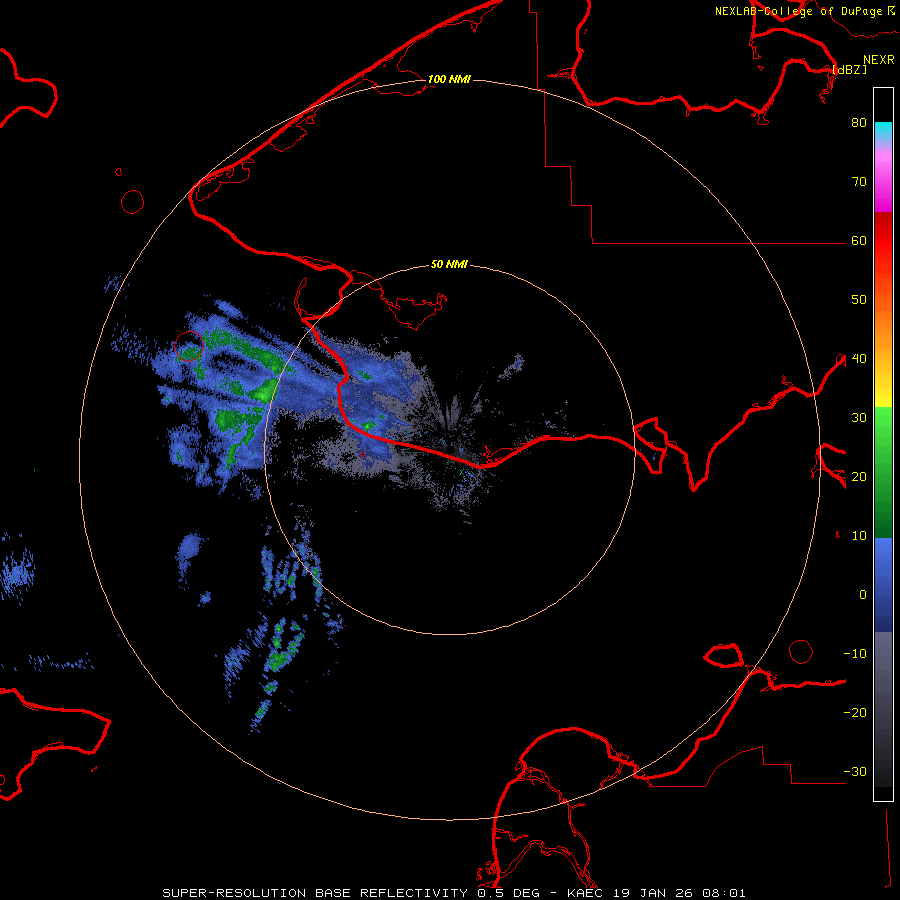Click the 0 value on the dBZ scale

(863, 595)
